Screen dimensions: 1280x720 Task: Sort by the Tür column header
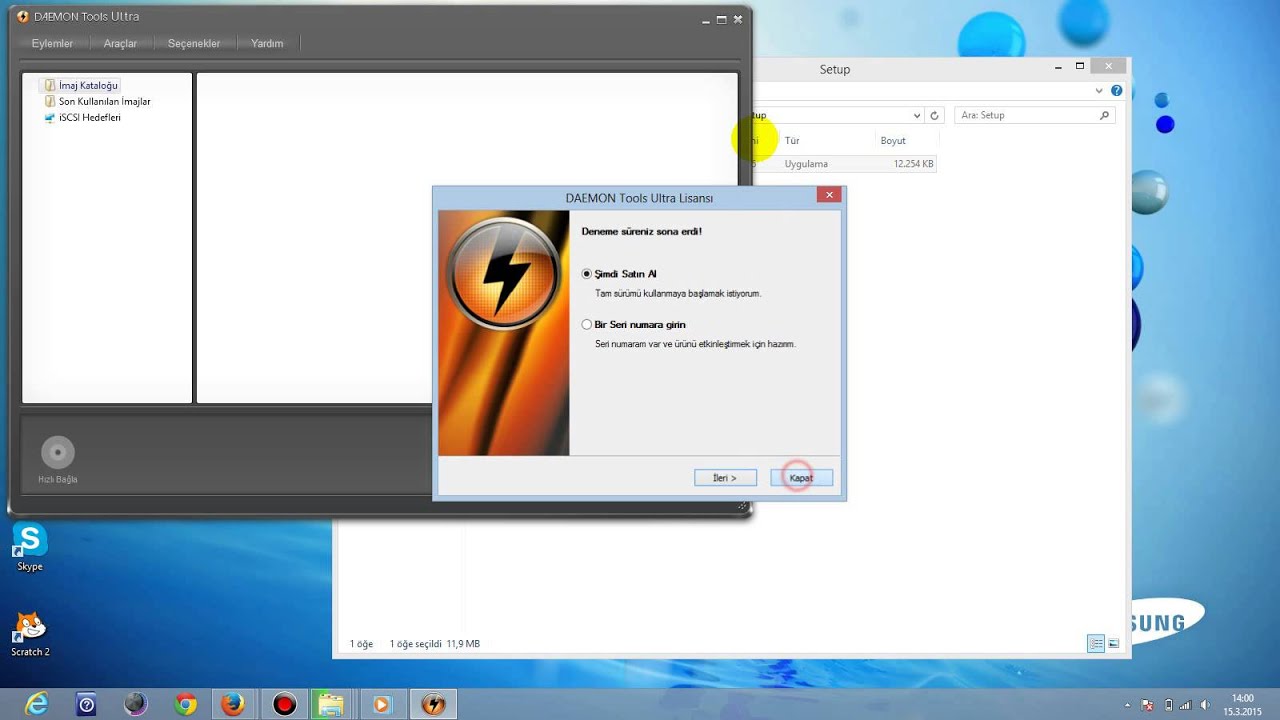point(792,141)
